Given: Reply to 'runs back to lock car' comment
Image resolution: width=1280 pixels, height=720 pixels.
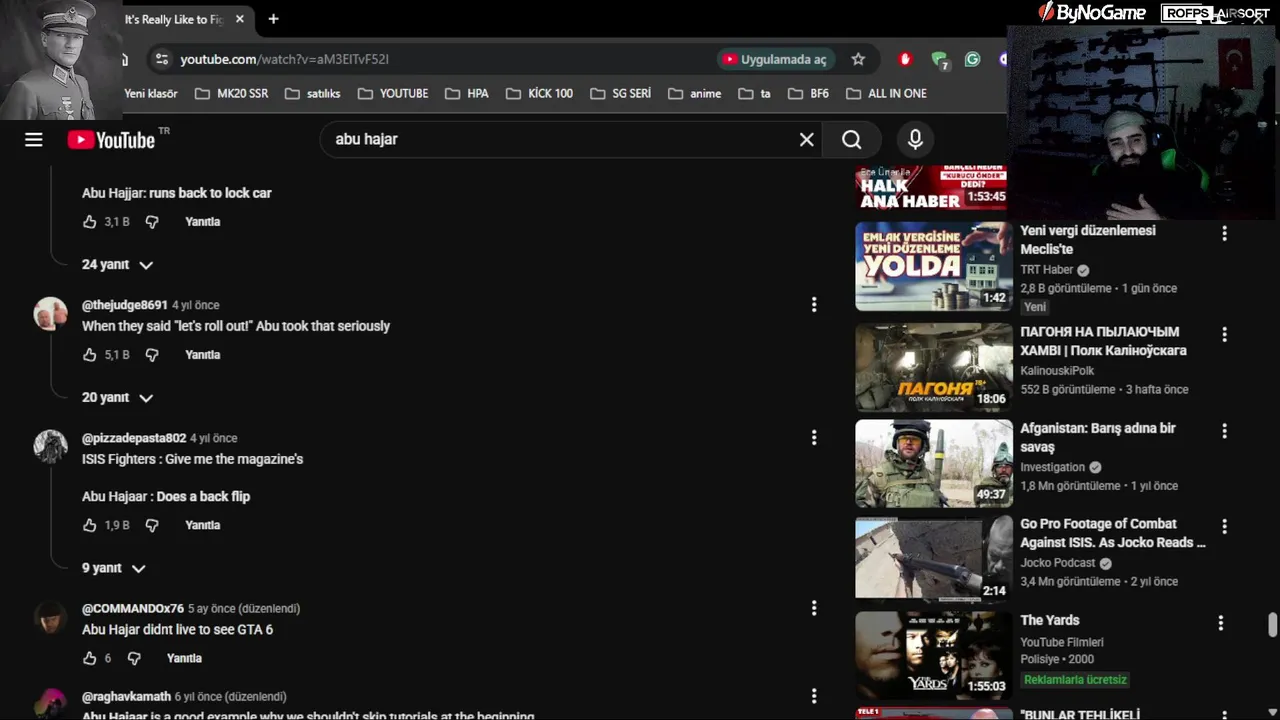Looking at the screenshot, I should (202, 222).
